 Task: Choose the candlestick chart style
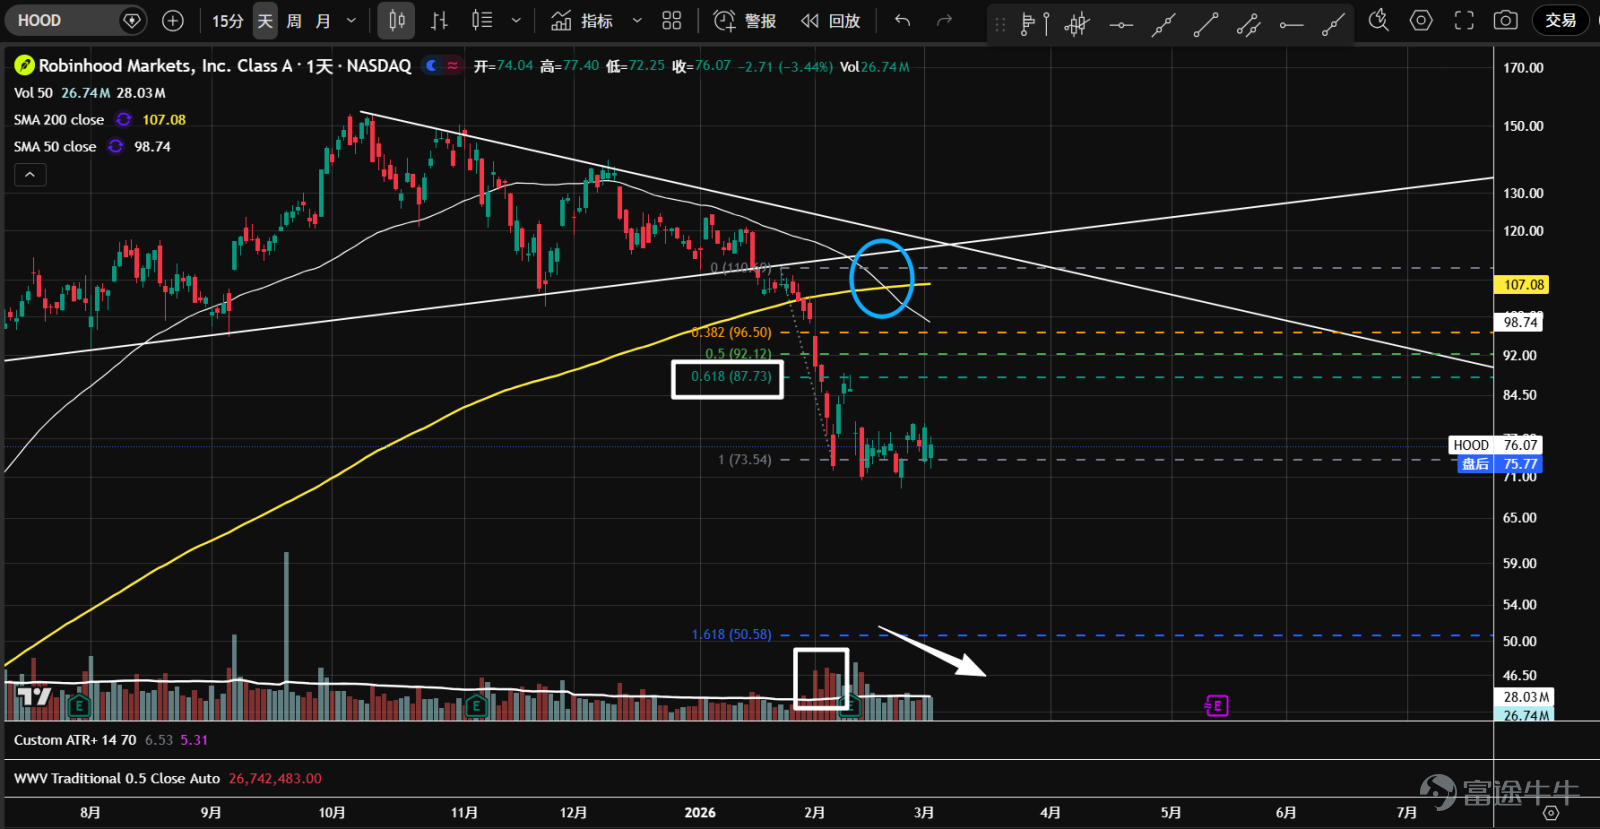397,20
